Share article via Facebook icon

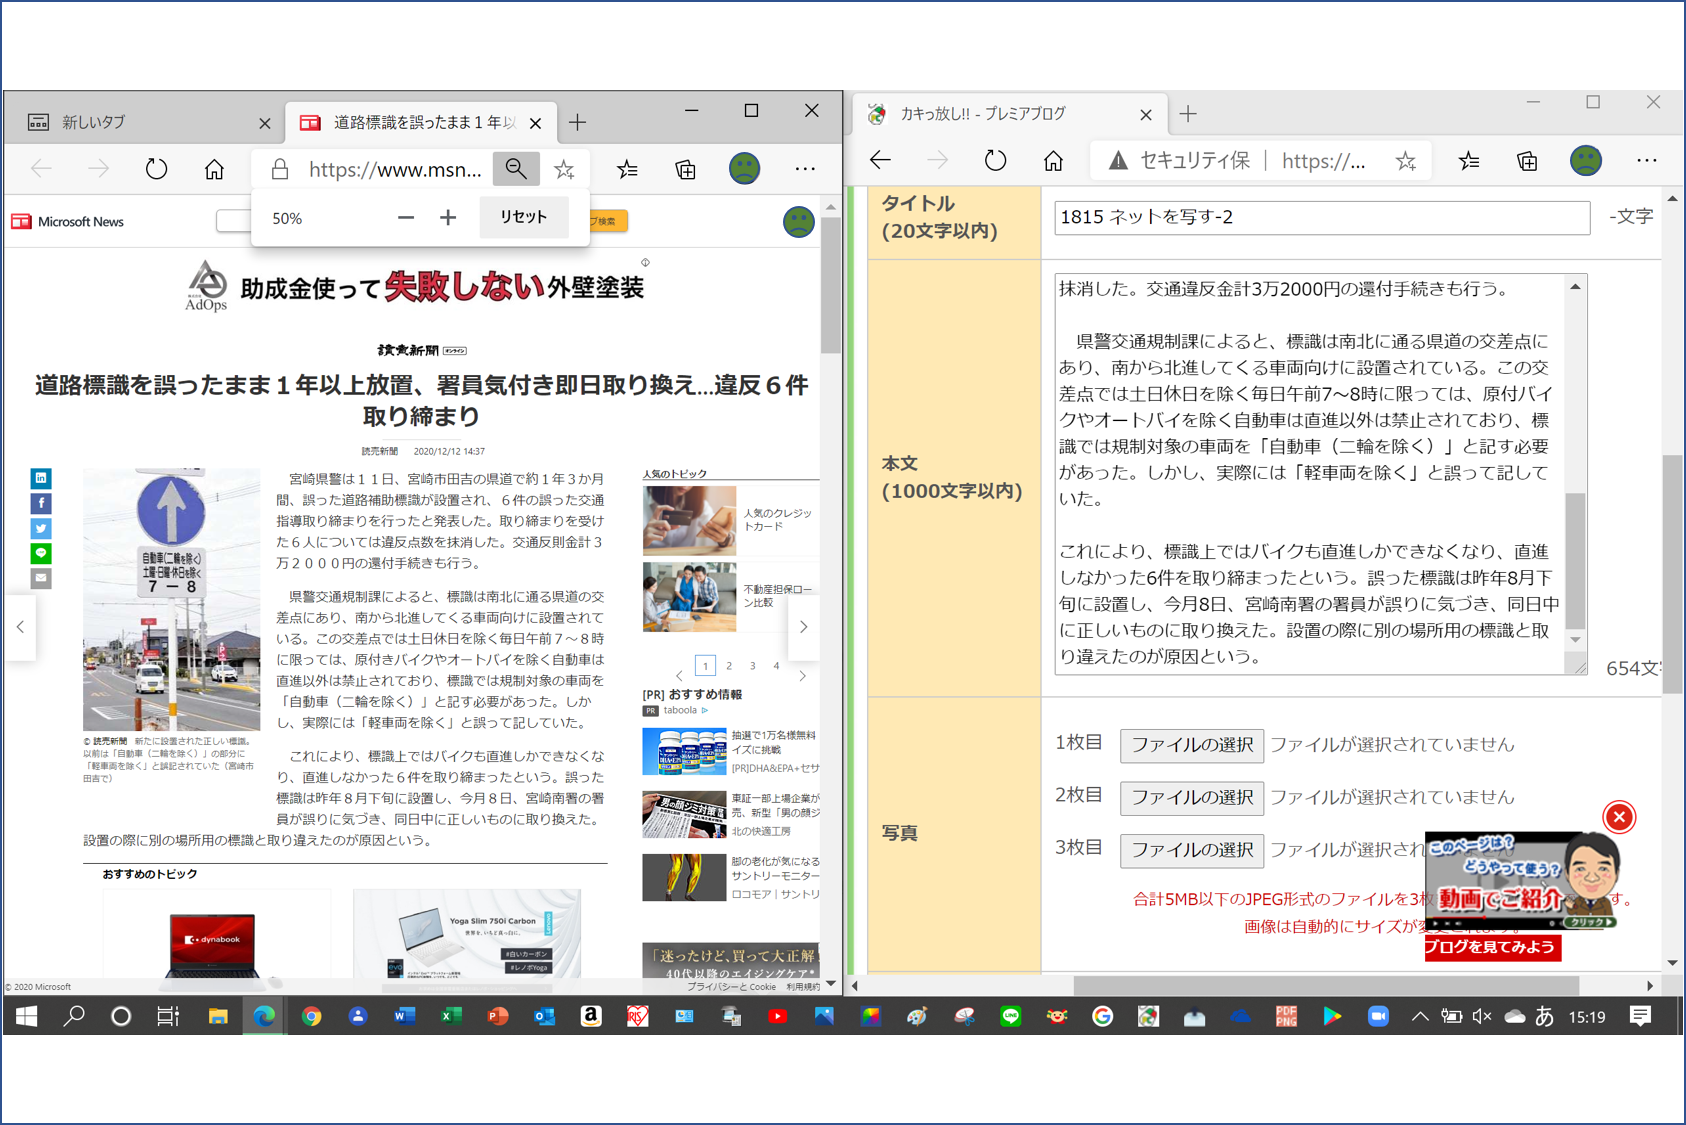point(41,503)
